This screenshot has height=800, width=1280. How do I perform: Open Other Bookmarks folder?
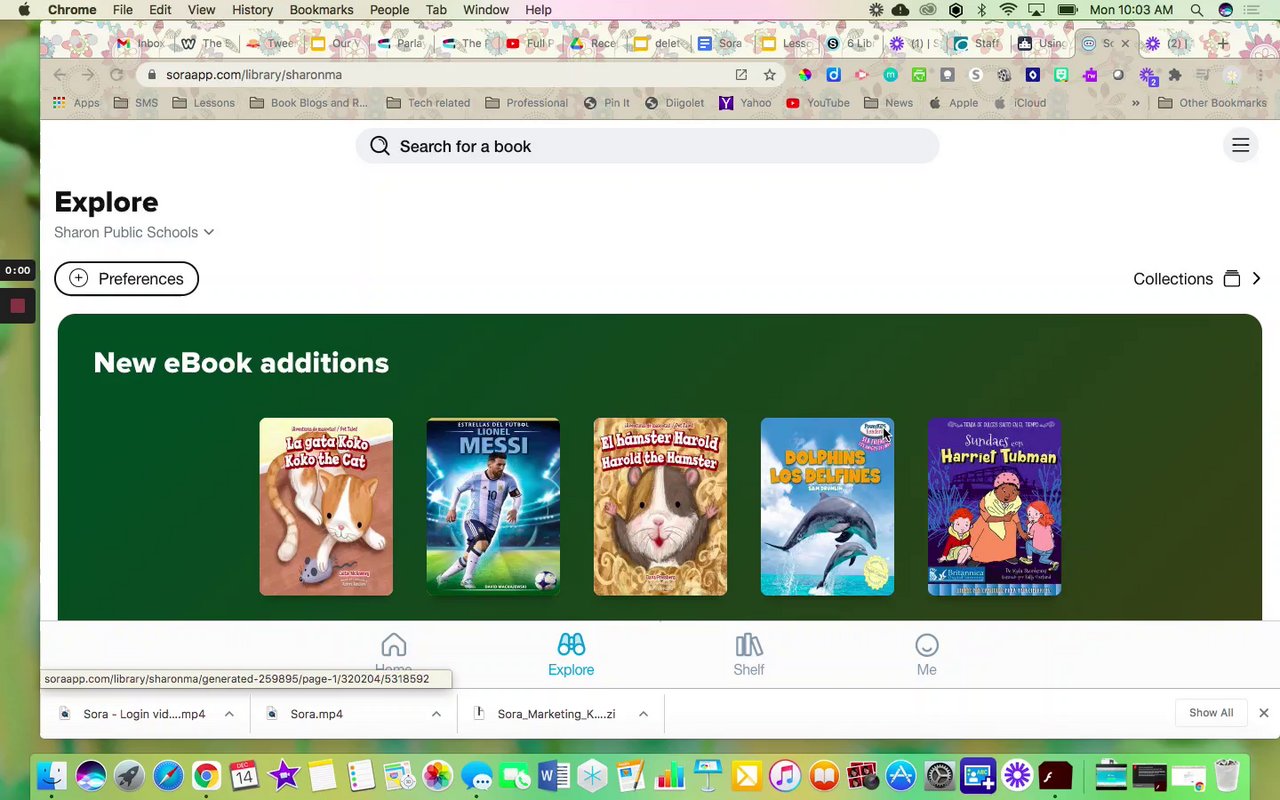[1212, 103]
